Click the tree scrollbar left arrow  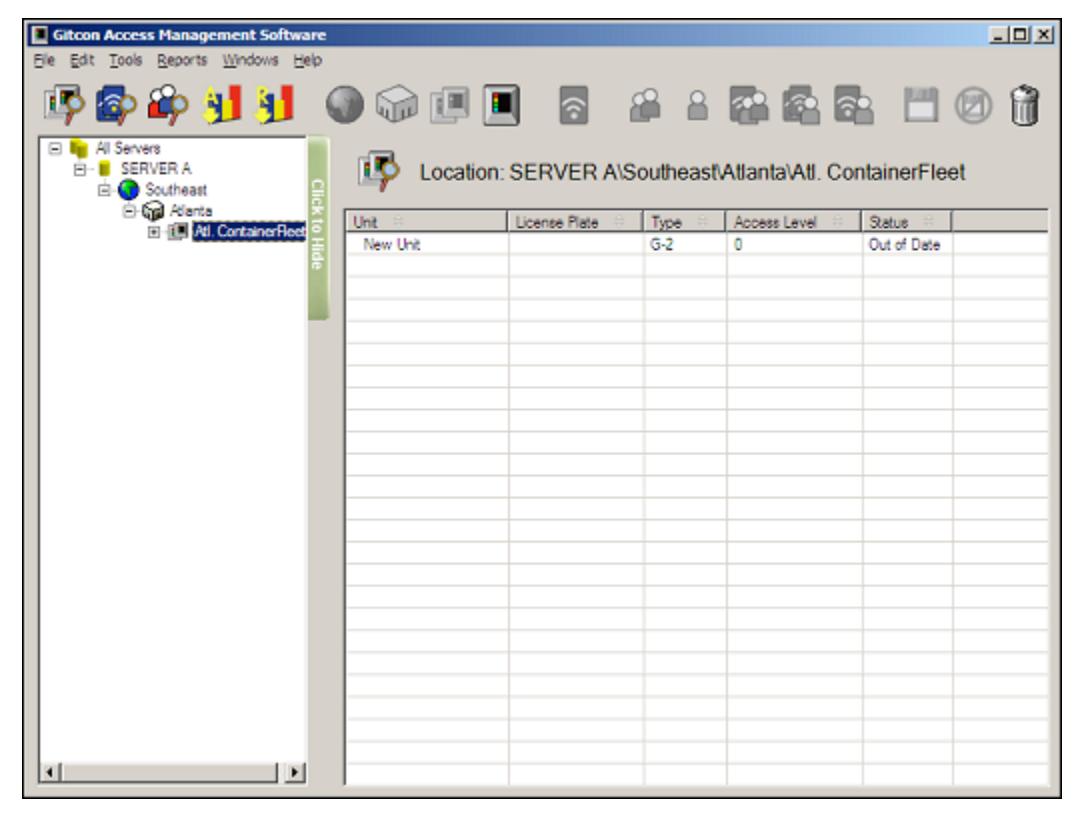coord(50,772)
